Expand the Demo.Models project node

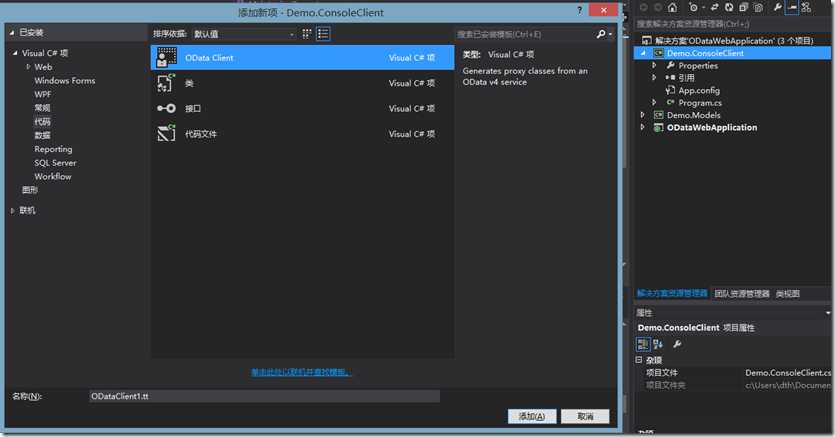tap(643, 114)
